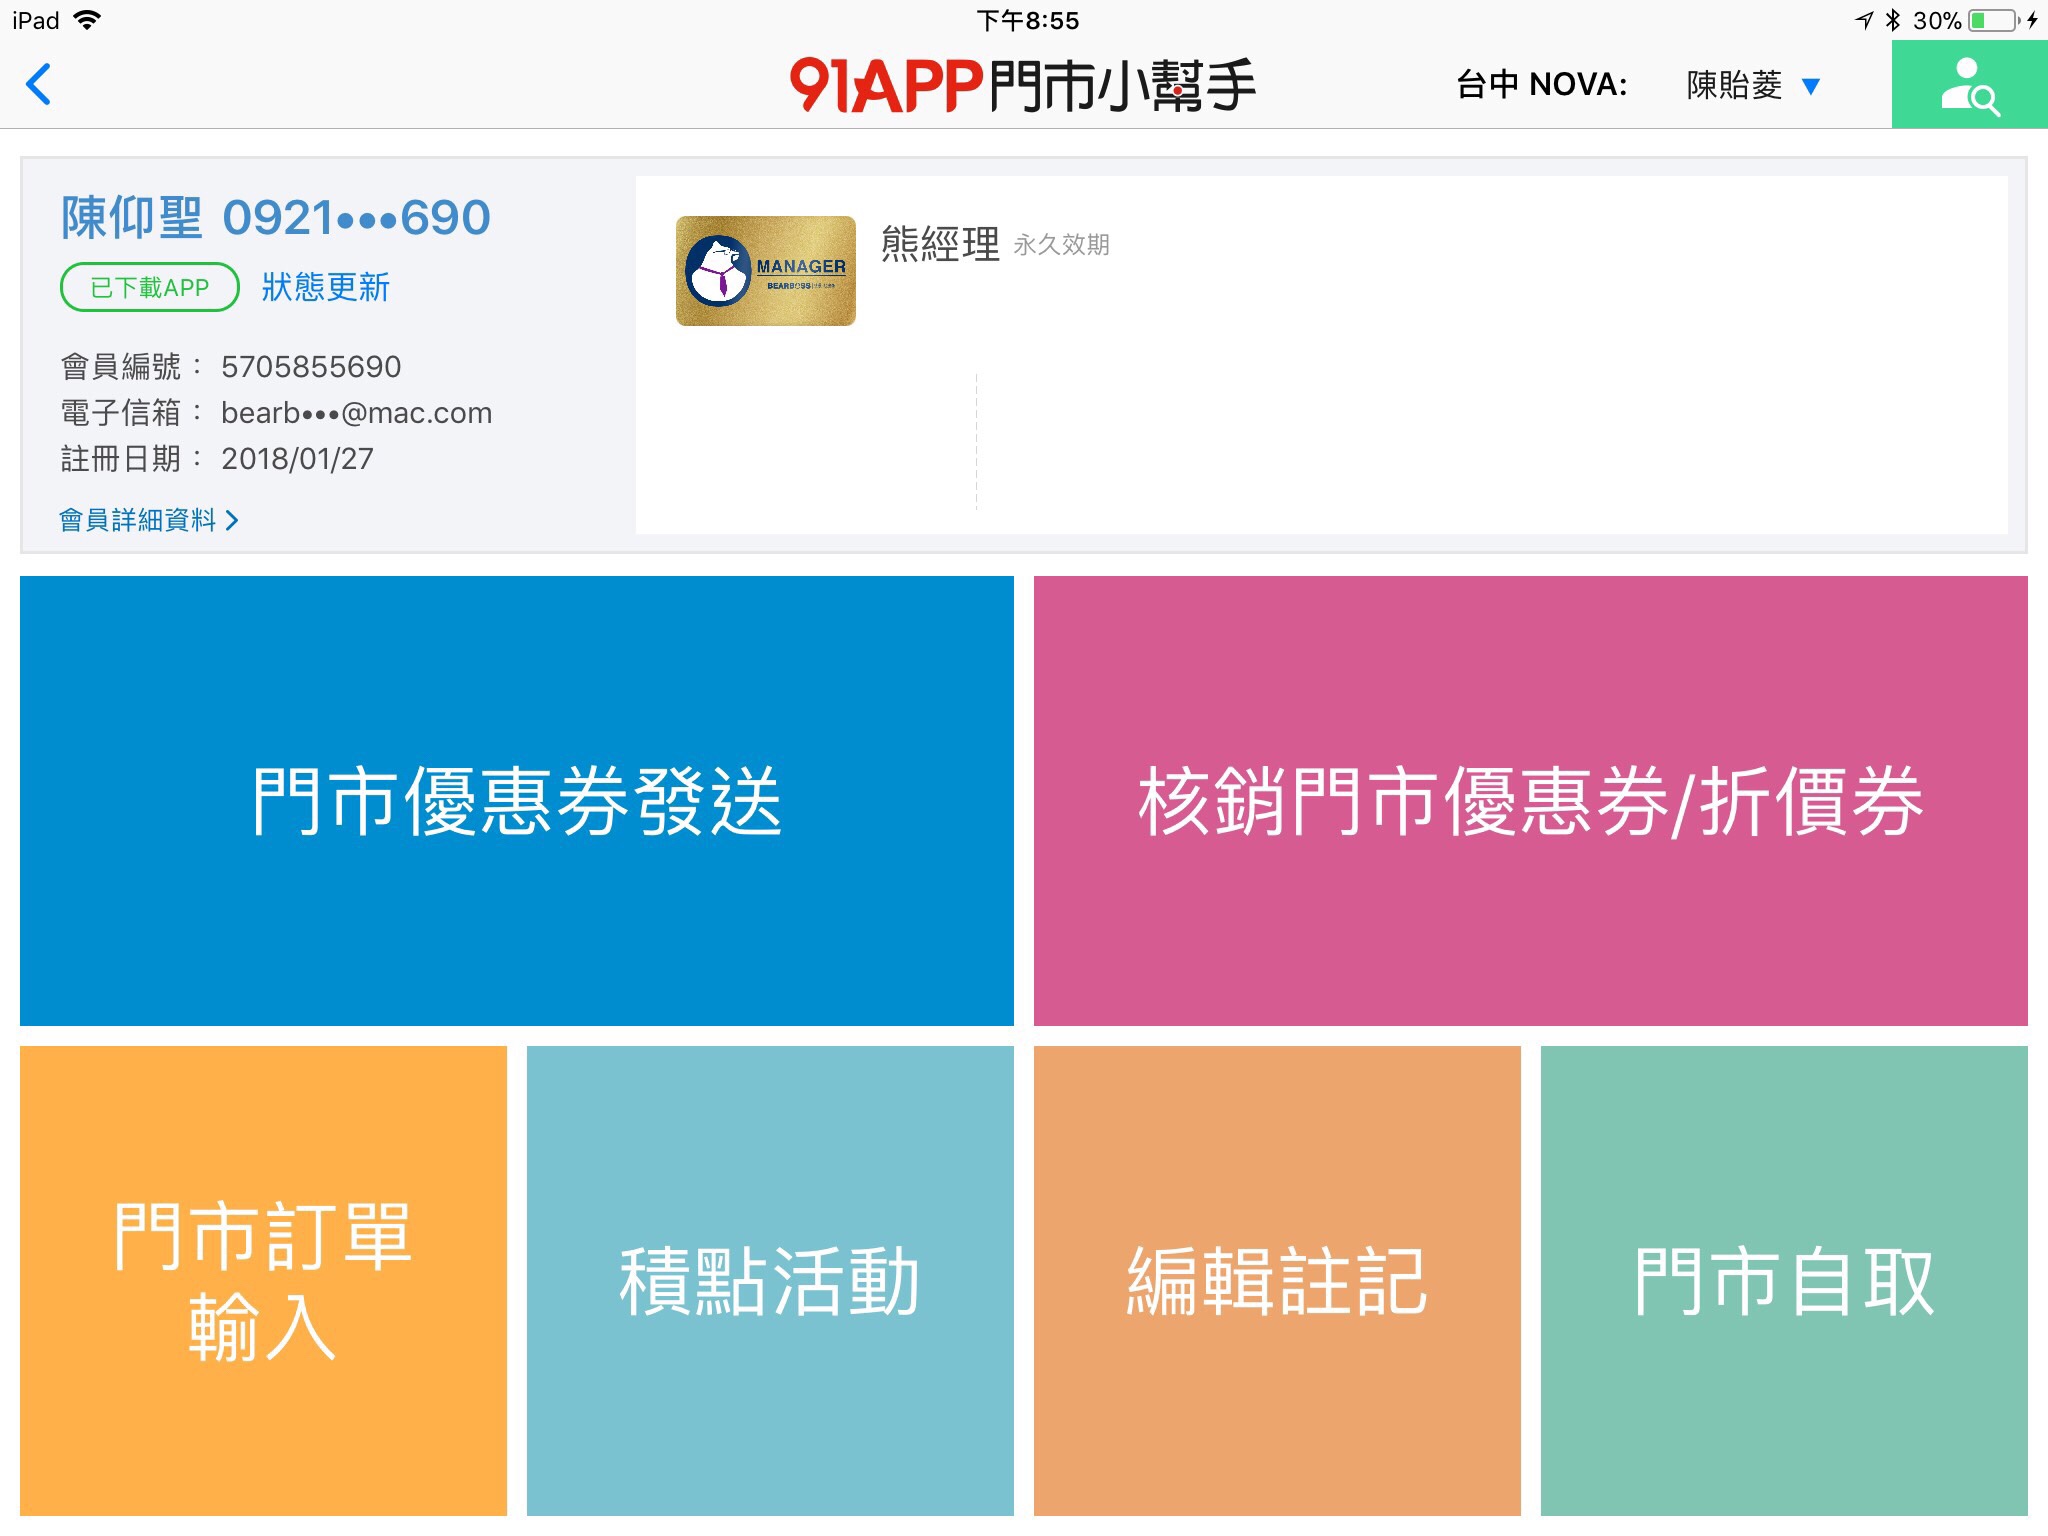This screenshot has height=1536, width=2048.
Task: Tap the back arrow icon
Action: click(39, 84)
